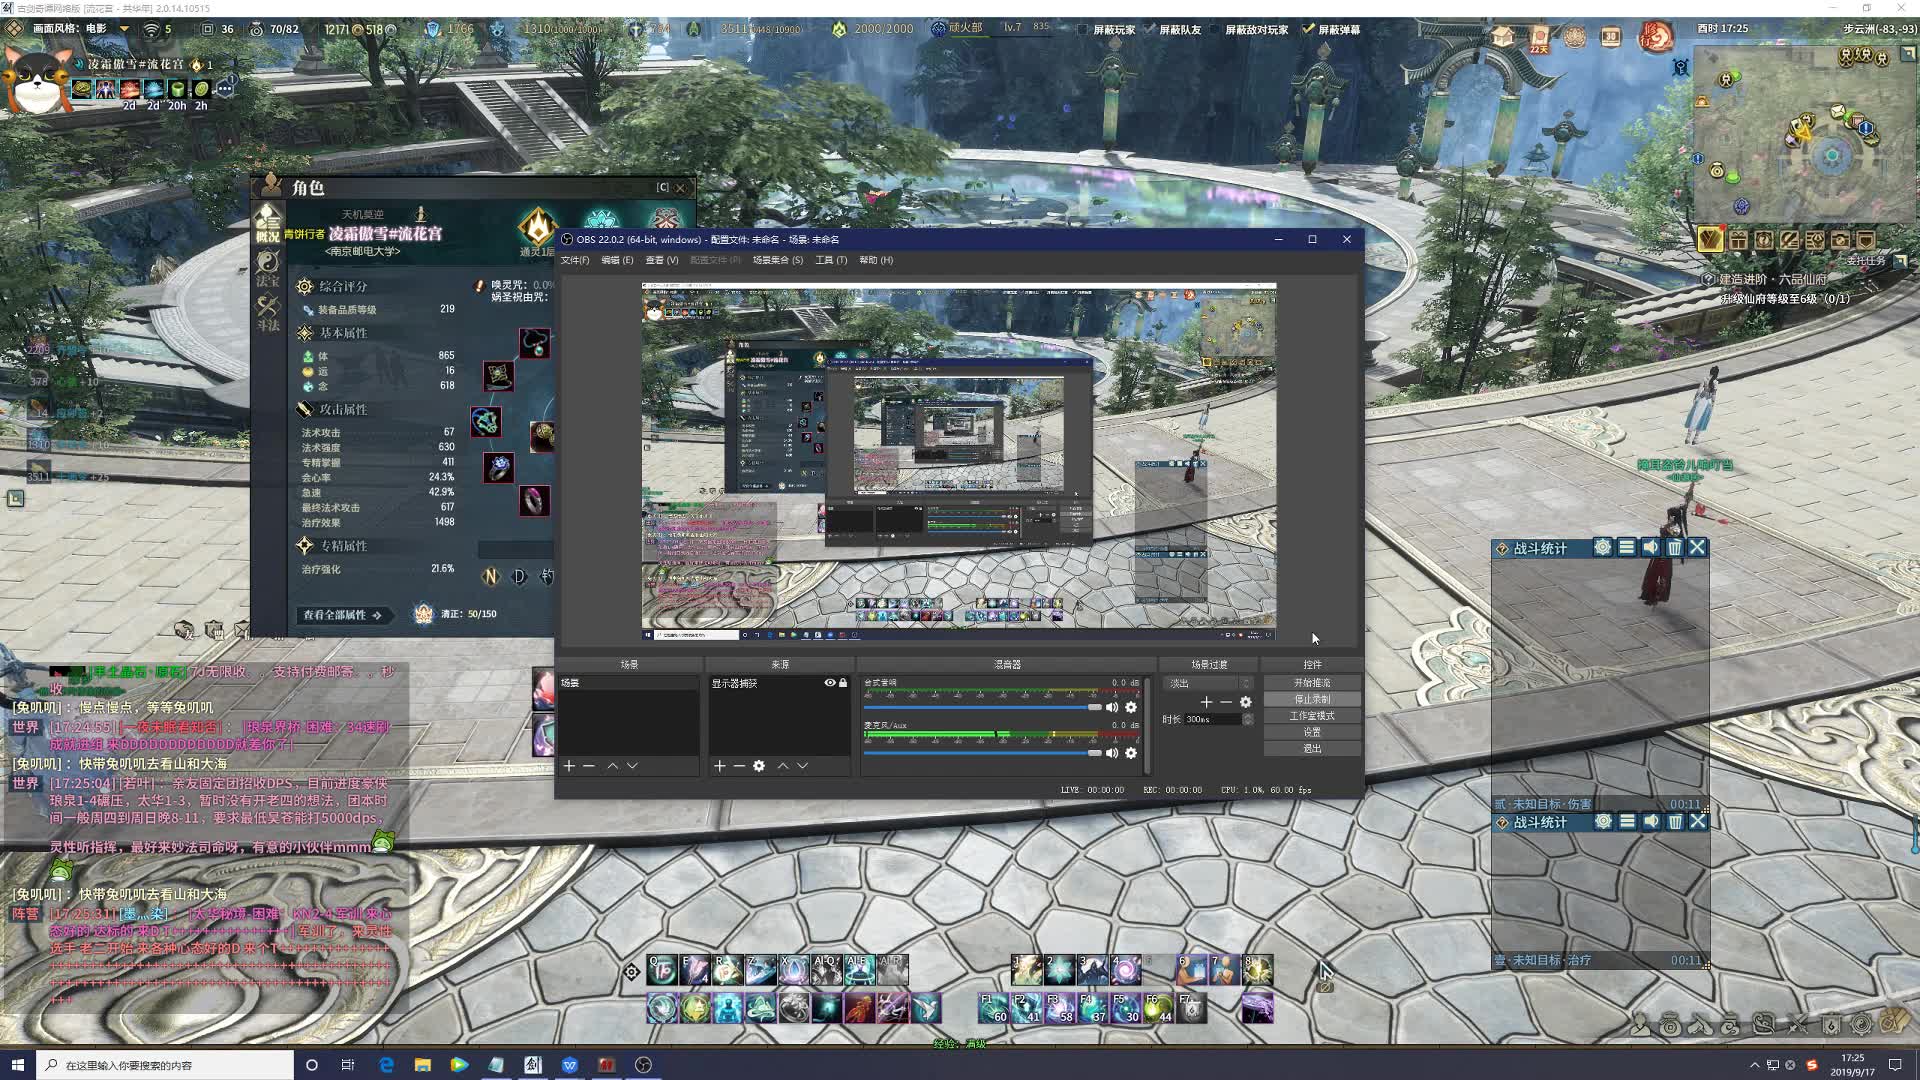Mute 麦克风/Aux speaker in OBS mixer
Viewport: 1920px width, 1080px height.
point(1112,753)
